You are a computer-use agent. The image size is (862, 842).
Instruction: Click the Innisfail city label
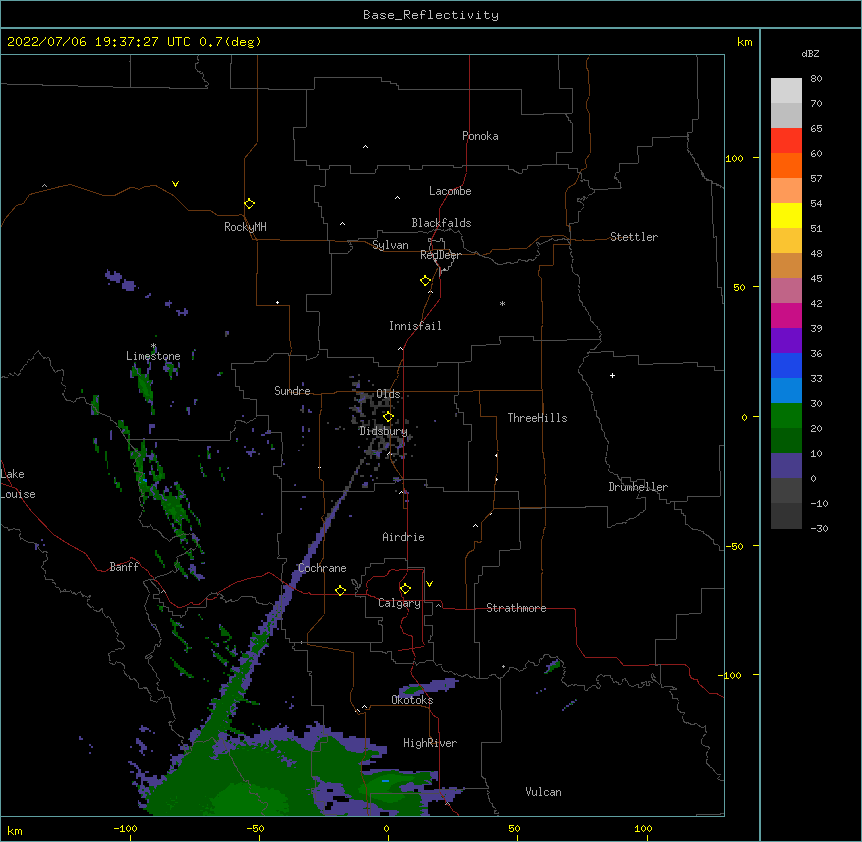pyautogui.click(x=415, y=326)
